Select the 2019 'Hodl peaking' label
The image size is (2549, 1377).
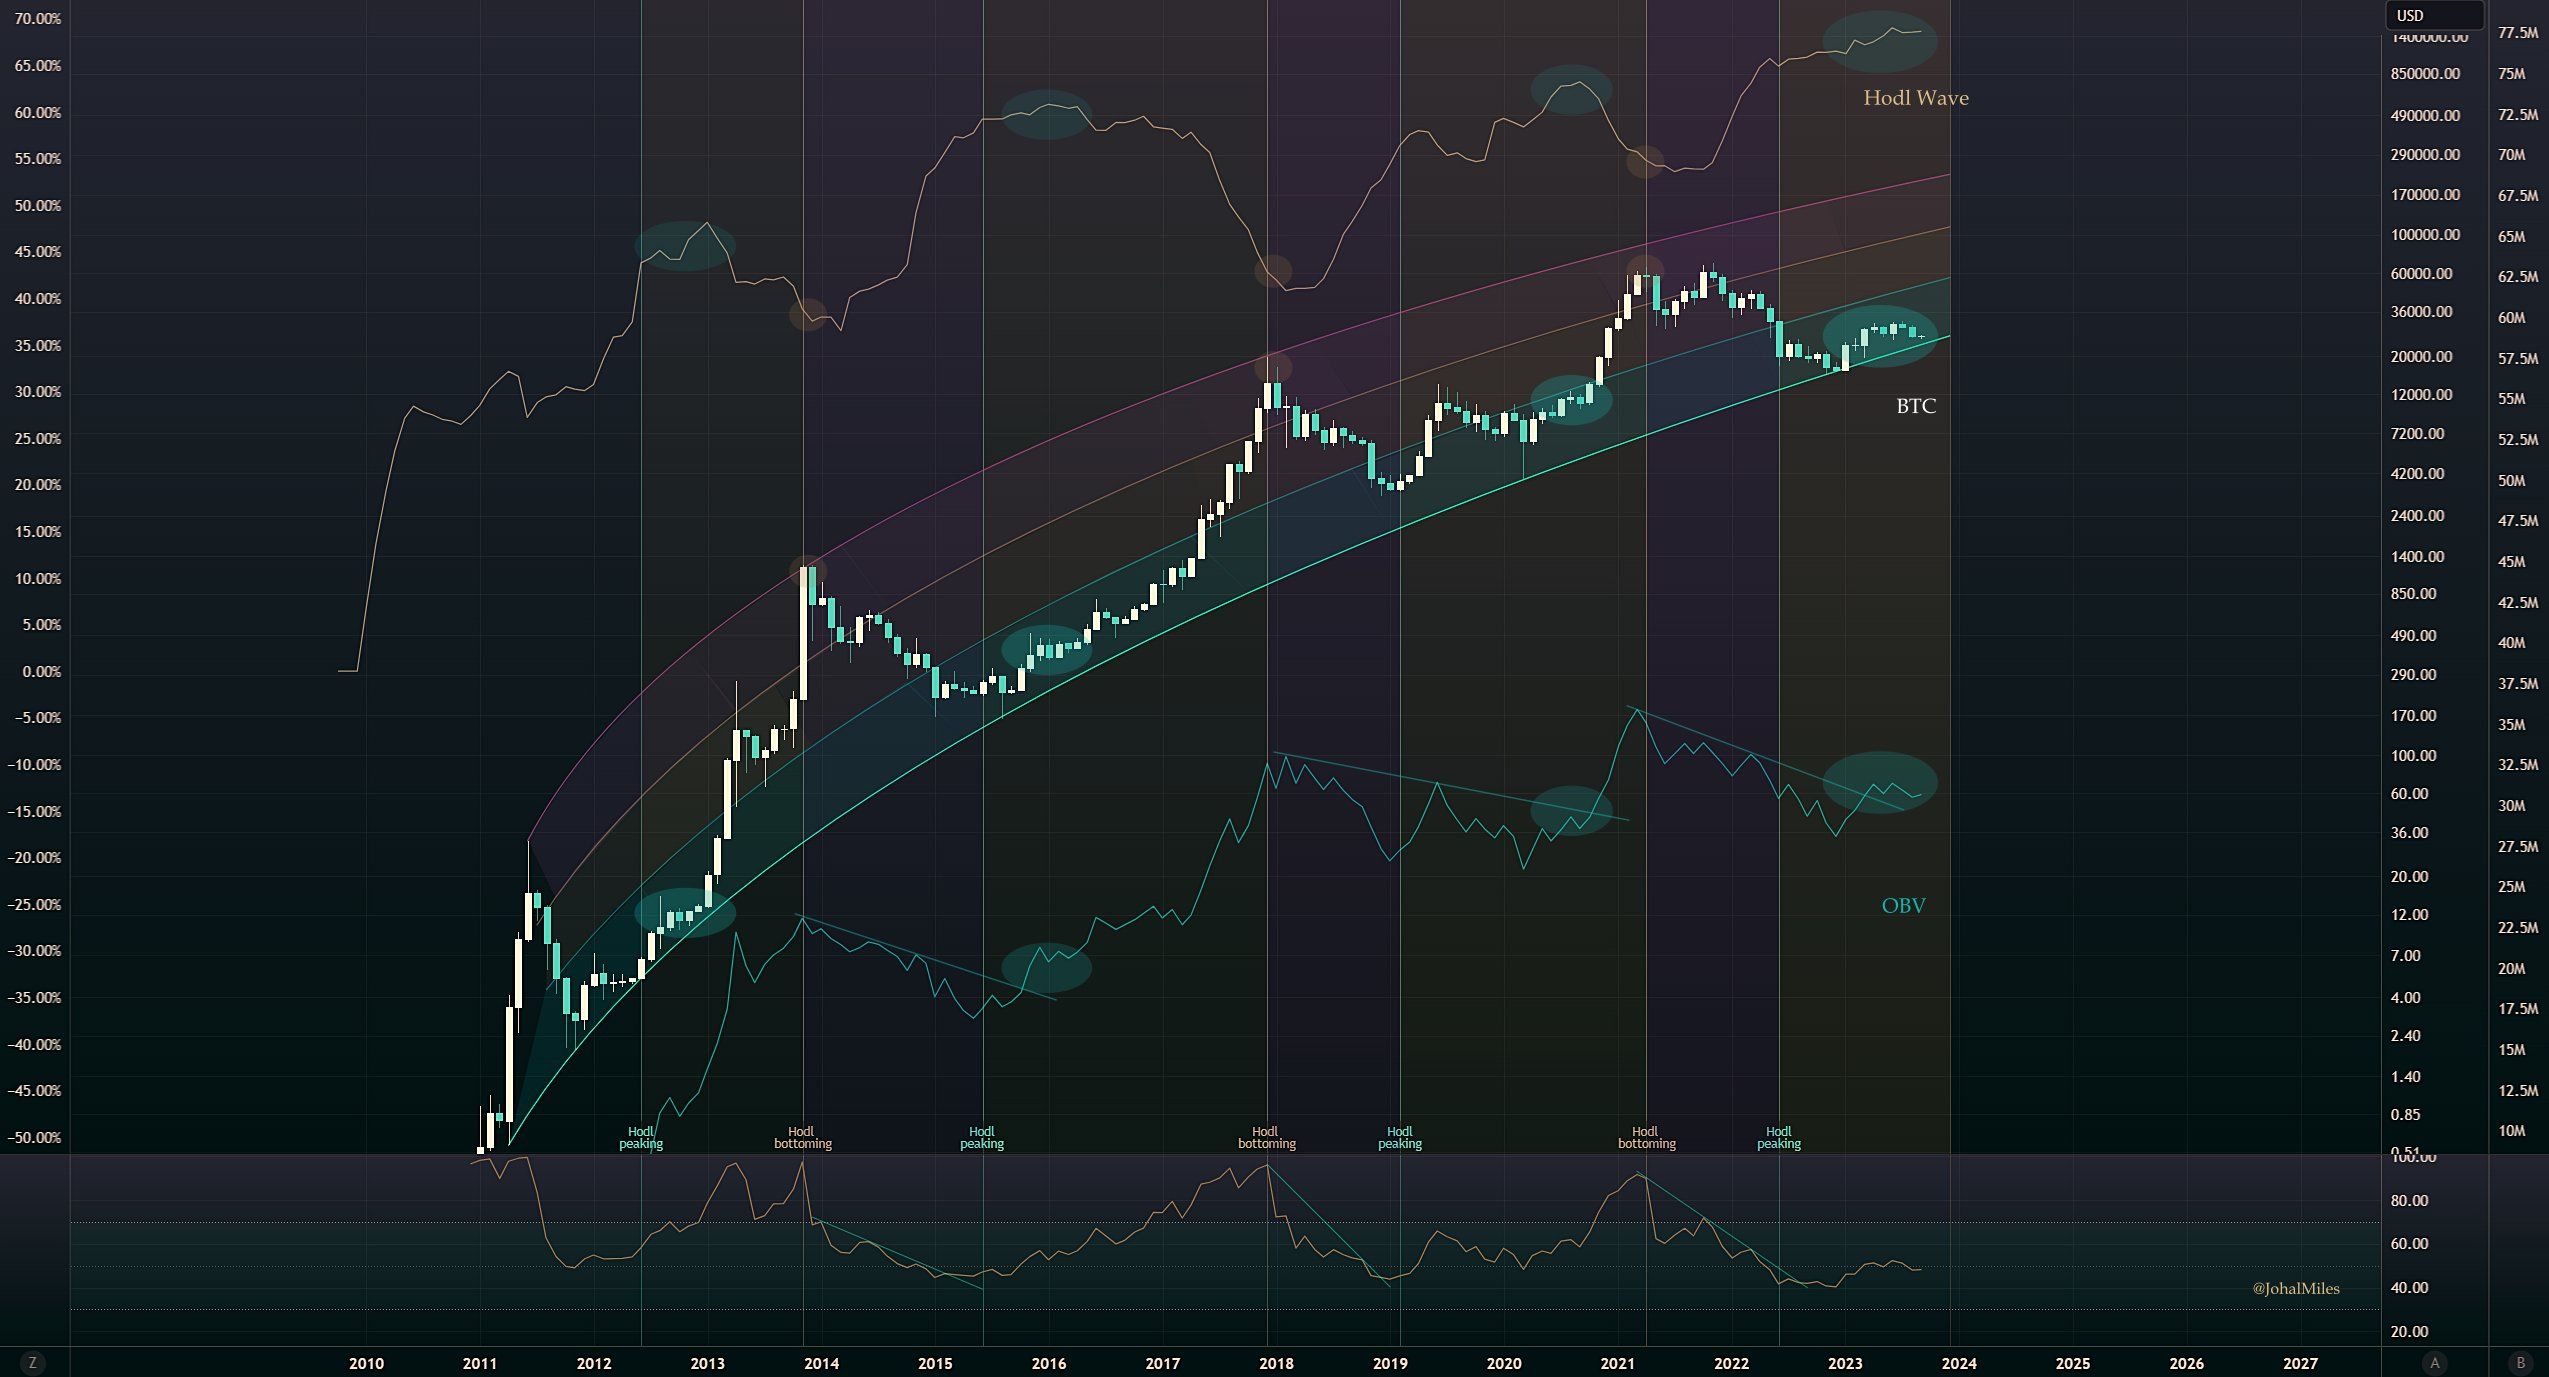tap(1399, 1138)
